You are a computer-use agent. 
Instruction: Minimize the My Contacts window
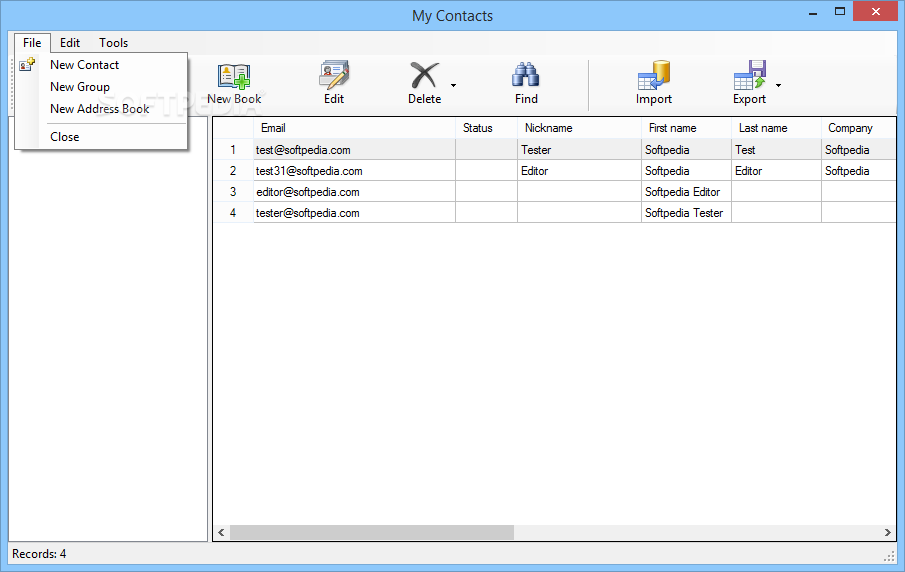tap(813, 13)
